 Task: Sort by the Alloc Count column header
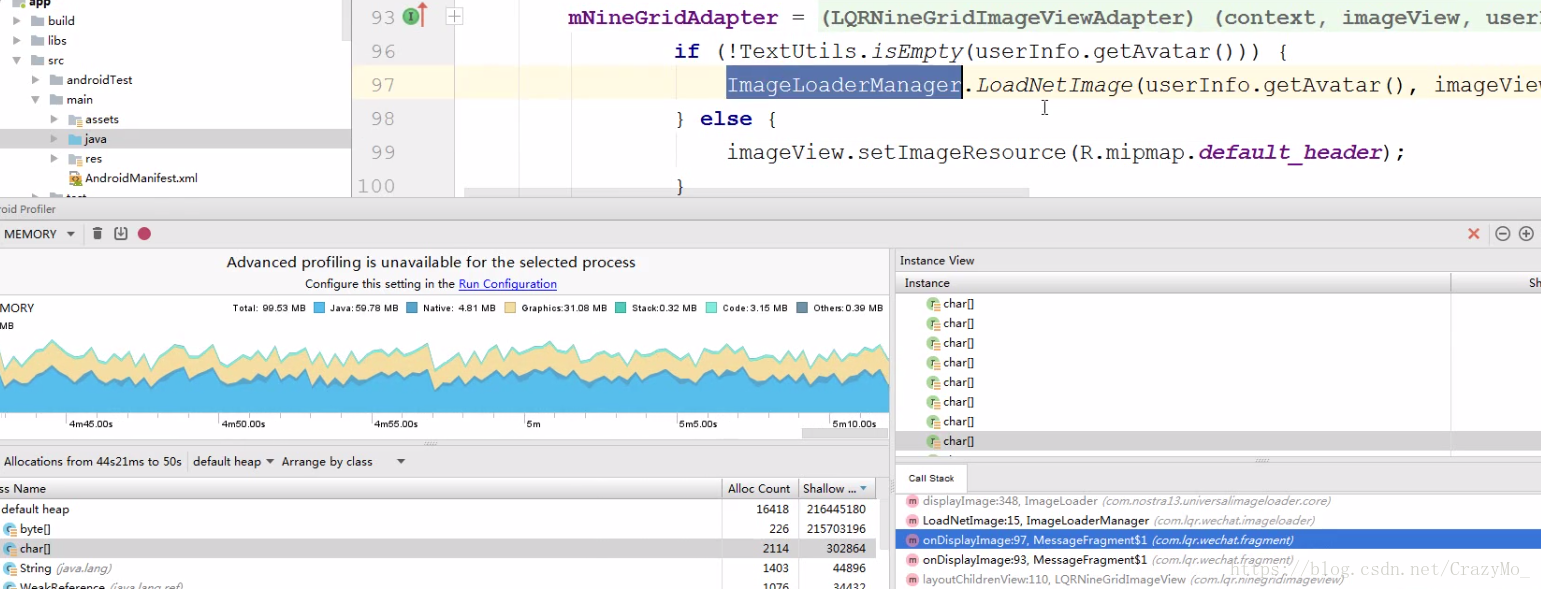759,489
